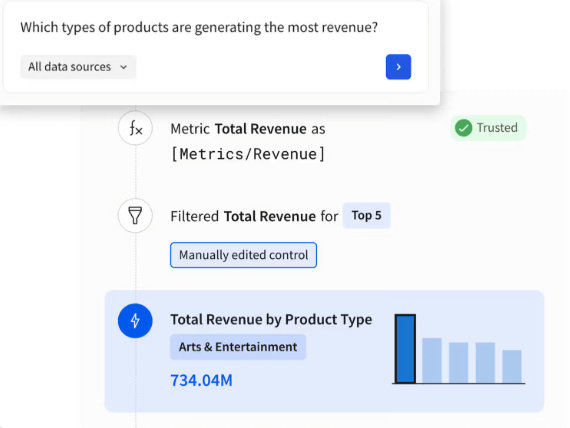Click the question input text field

(199, 27)
